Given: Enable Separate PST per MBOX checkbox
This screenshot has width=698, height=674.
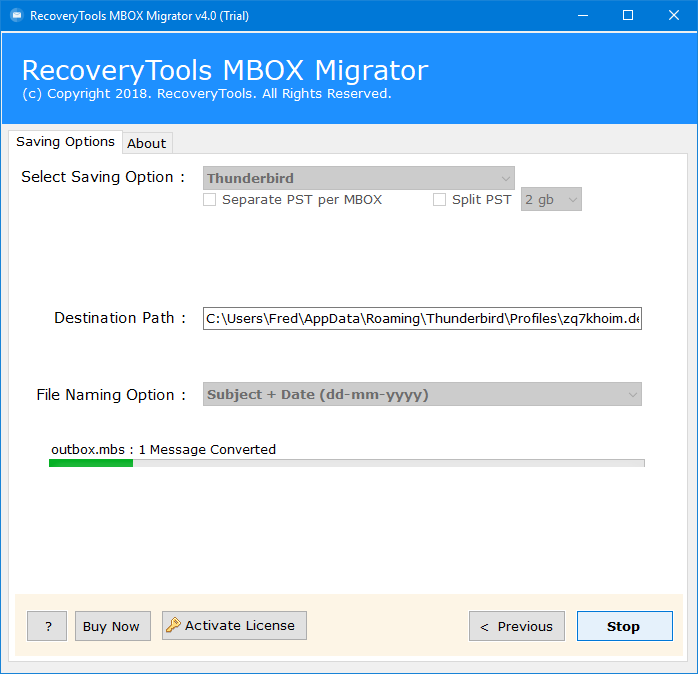Looking at the screenshot, I should click(x=209, y=199).
